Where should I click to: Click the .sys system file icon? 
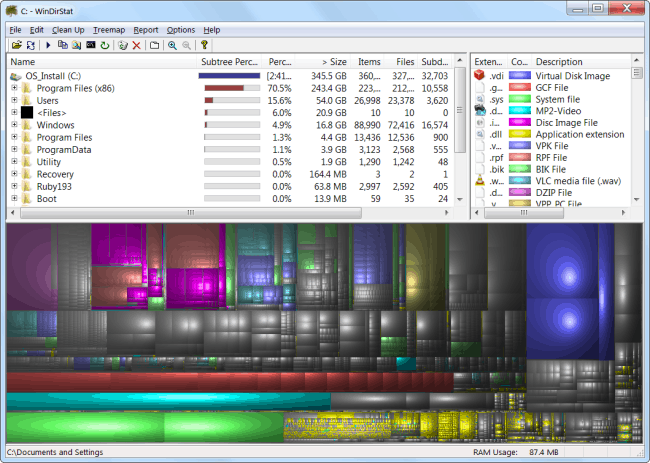(480, 99)
